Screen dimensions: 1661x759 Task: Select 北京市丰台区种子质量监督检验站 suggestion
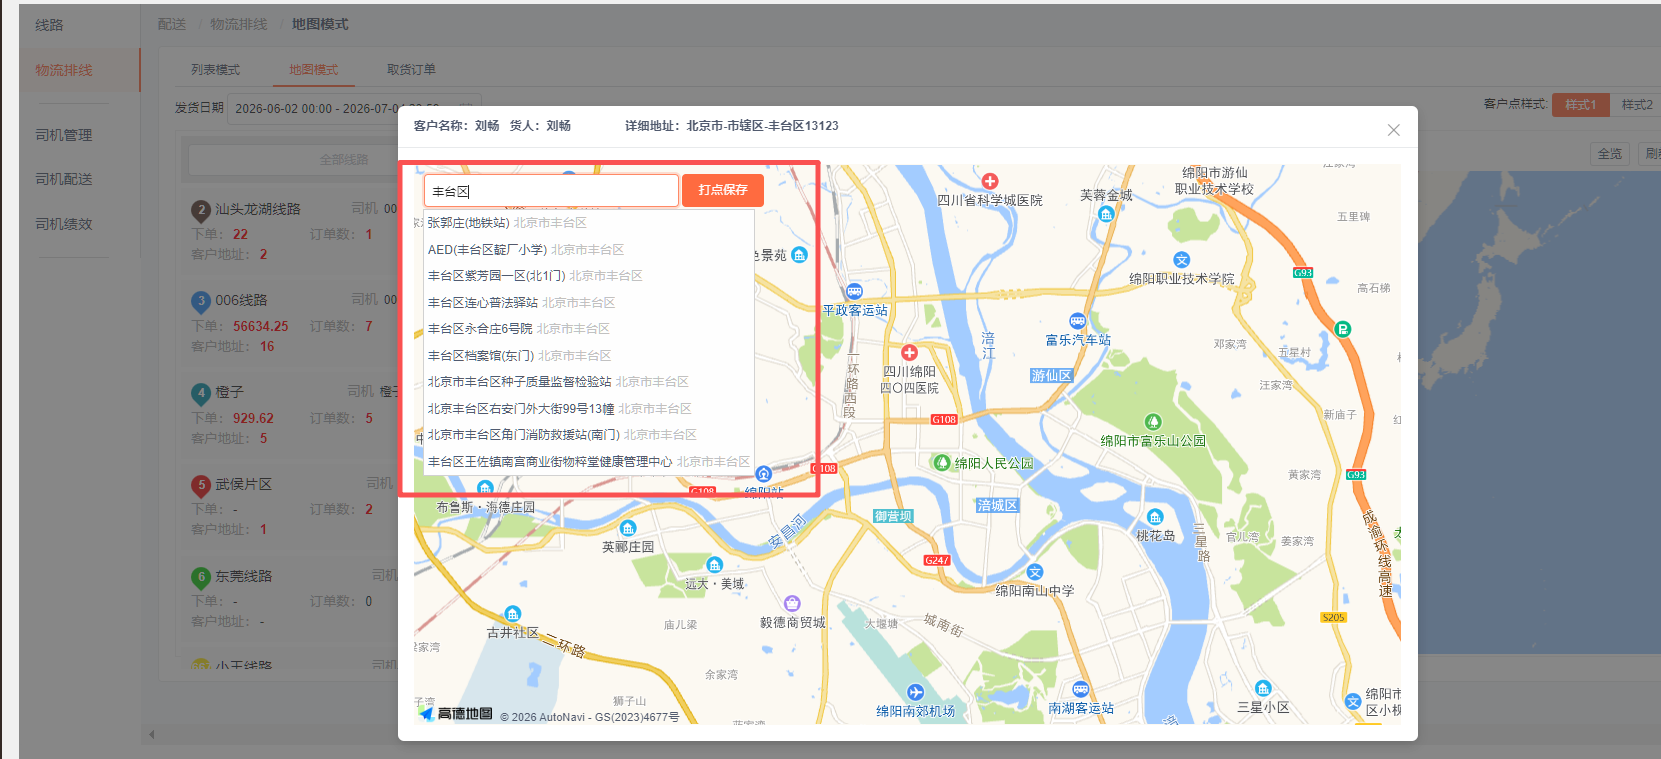point(588,382)
